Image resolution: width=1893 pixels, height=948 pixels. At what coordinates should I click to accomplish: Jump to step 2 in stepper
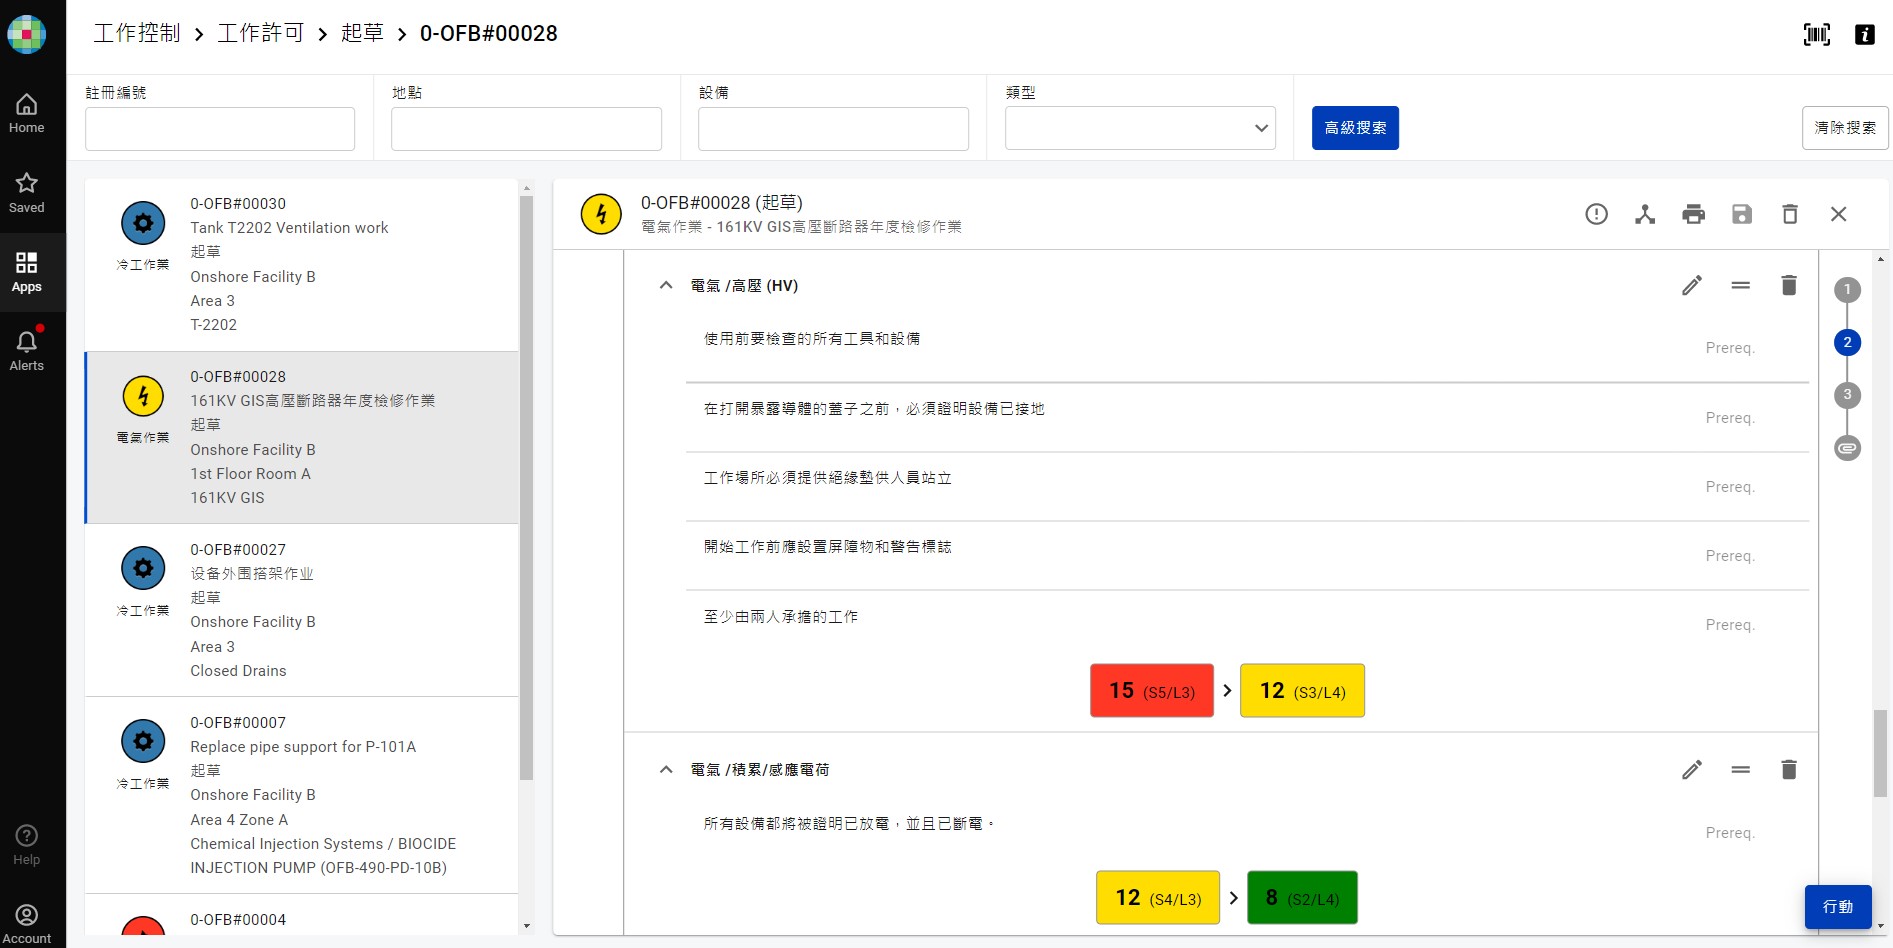point(1847,342)
